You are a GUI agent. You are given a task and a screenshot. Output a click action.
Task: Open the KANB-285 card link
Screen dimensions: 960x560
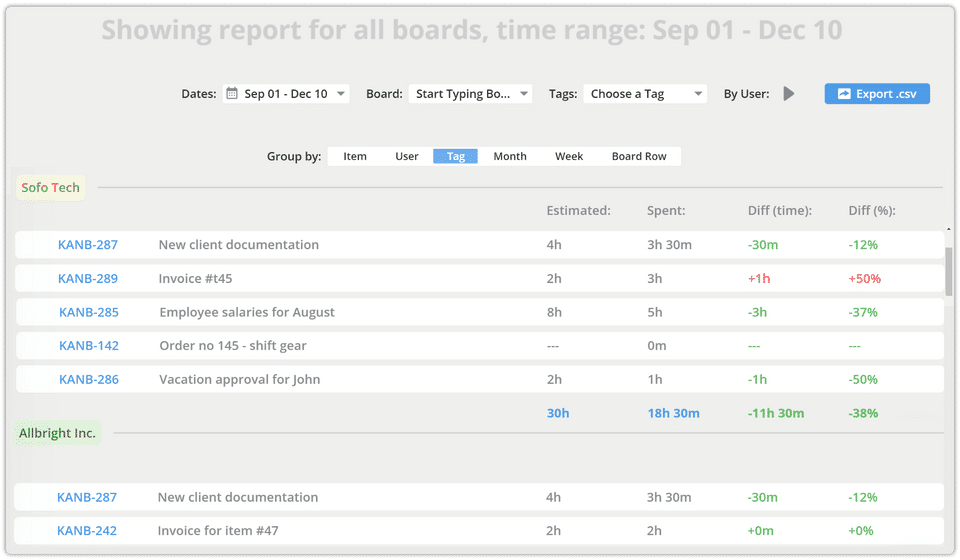point(89,312)
